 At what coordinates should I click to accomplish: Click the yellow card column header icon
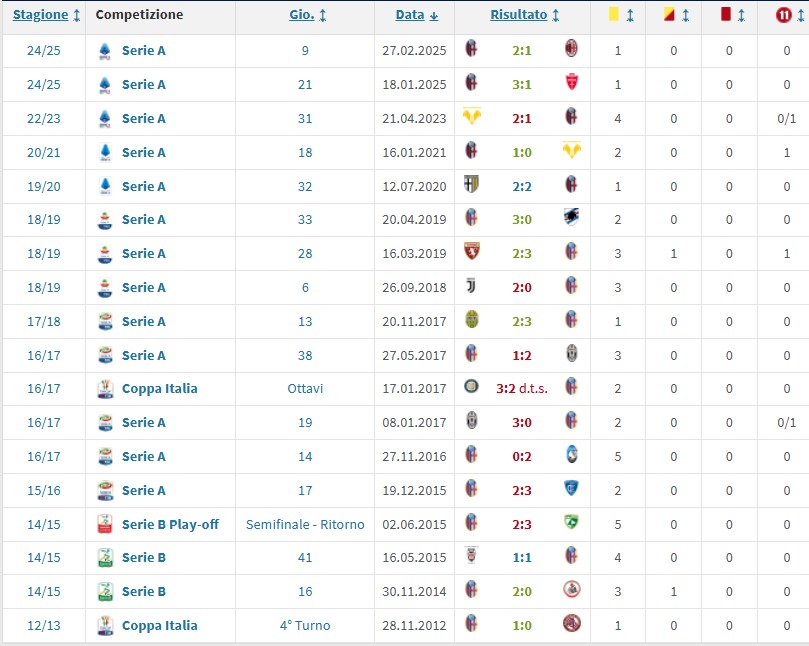612,15
